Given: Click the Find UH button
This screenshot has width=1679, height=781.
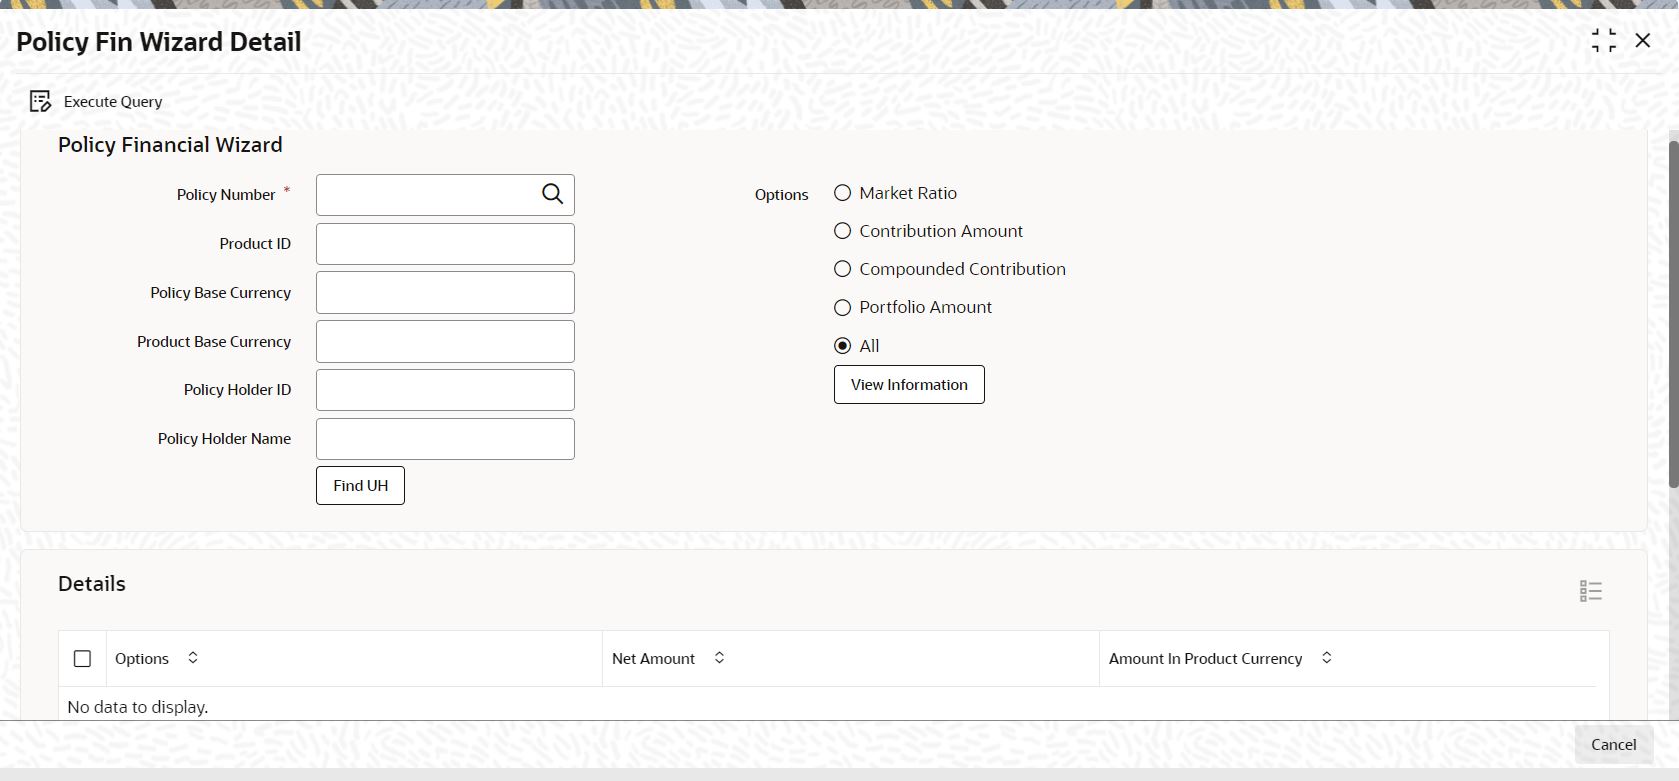Looking at the screenshot, I should (x=360, y=486).
